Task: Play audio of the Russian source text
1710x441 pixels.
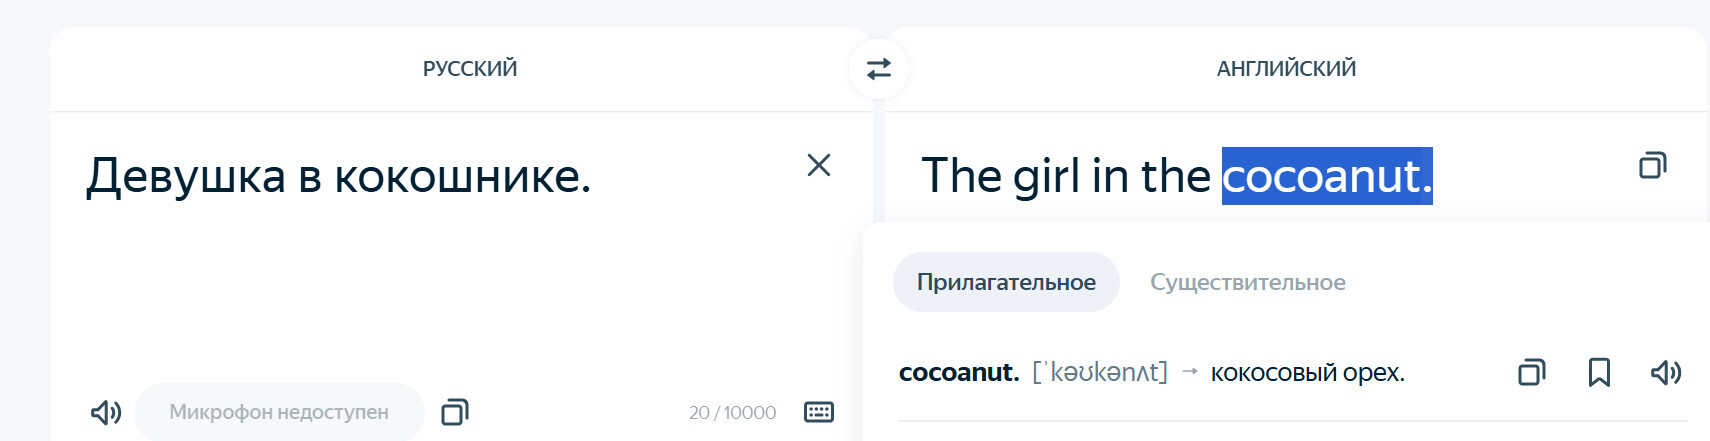Action: tap(105, 412)
